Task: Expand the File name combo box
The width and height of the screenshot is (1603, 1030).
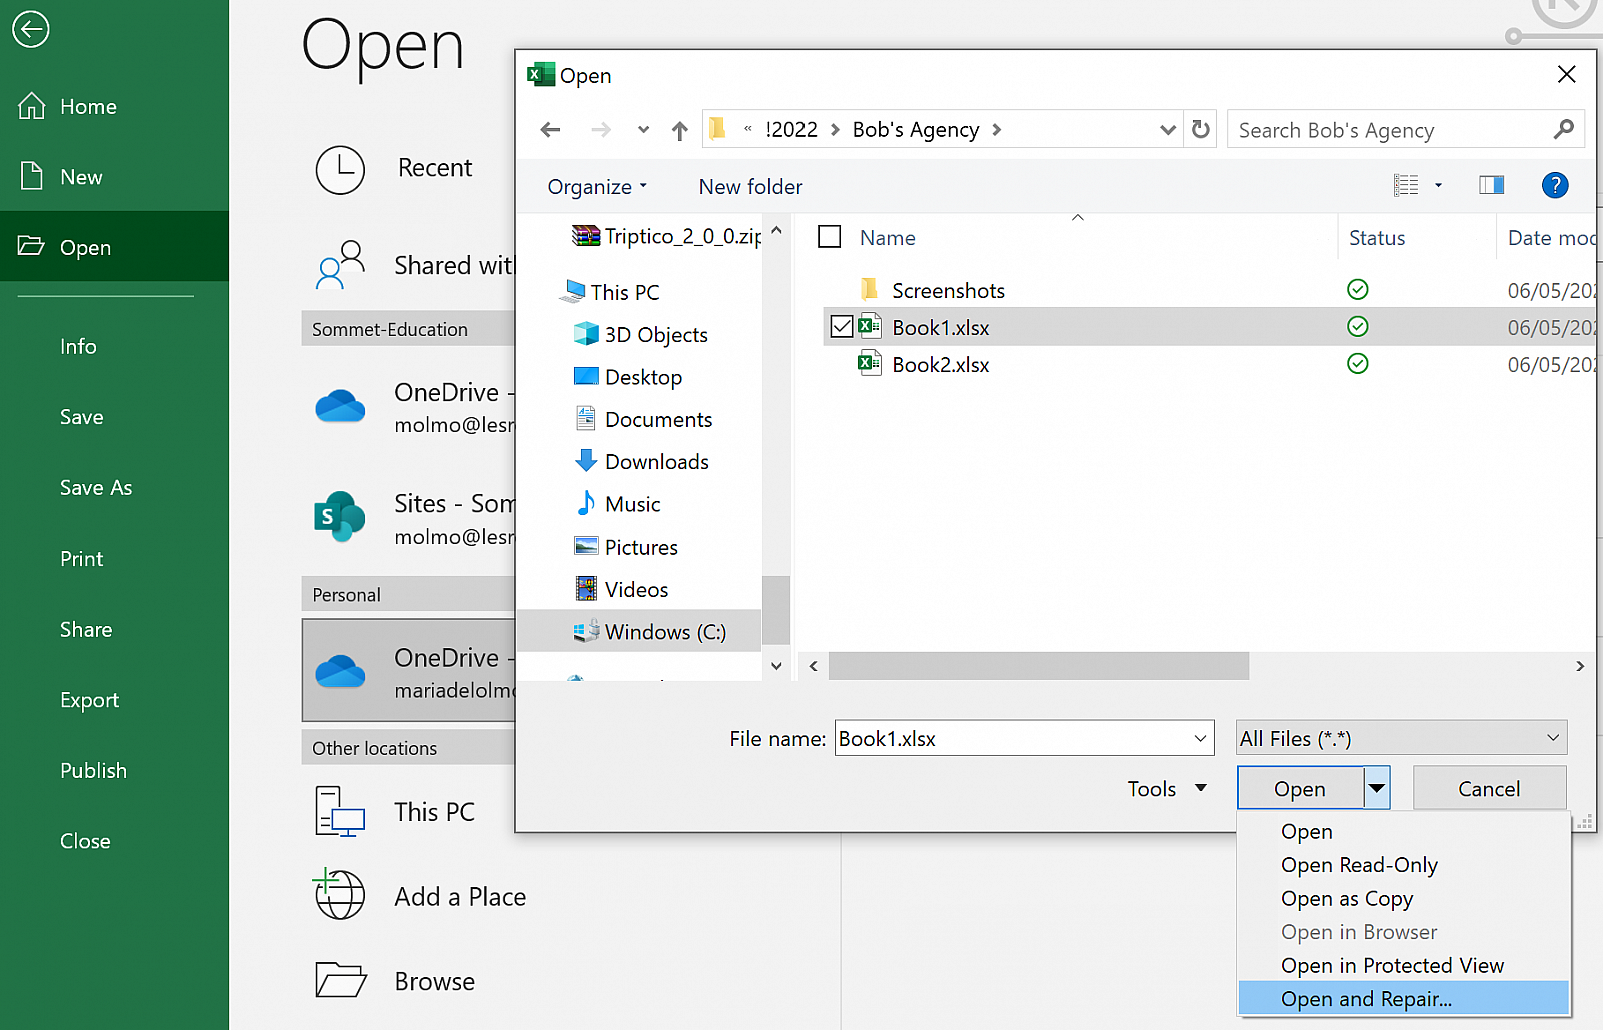Action: click(1200, 738)
